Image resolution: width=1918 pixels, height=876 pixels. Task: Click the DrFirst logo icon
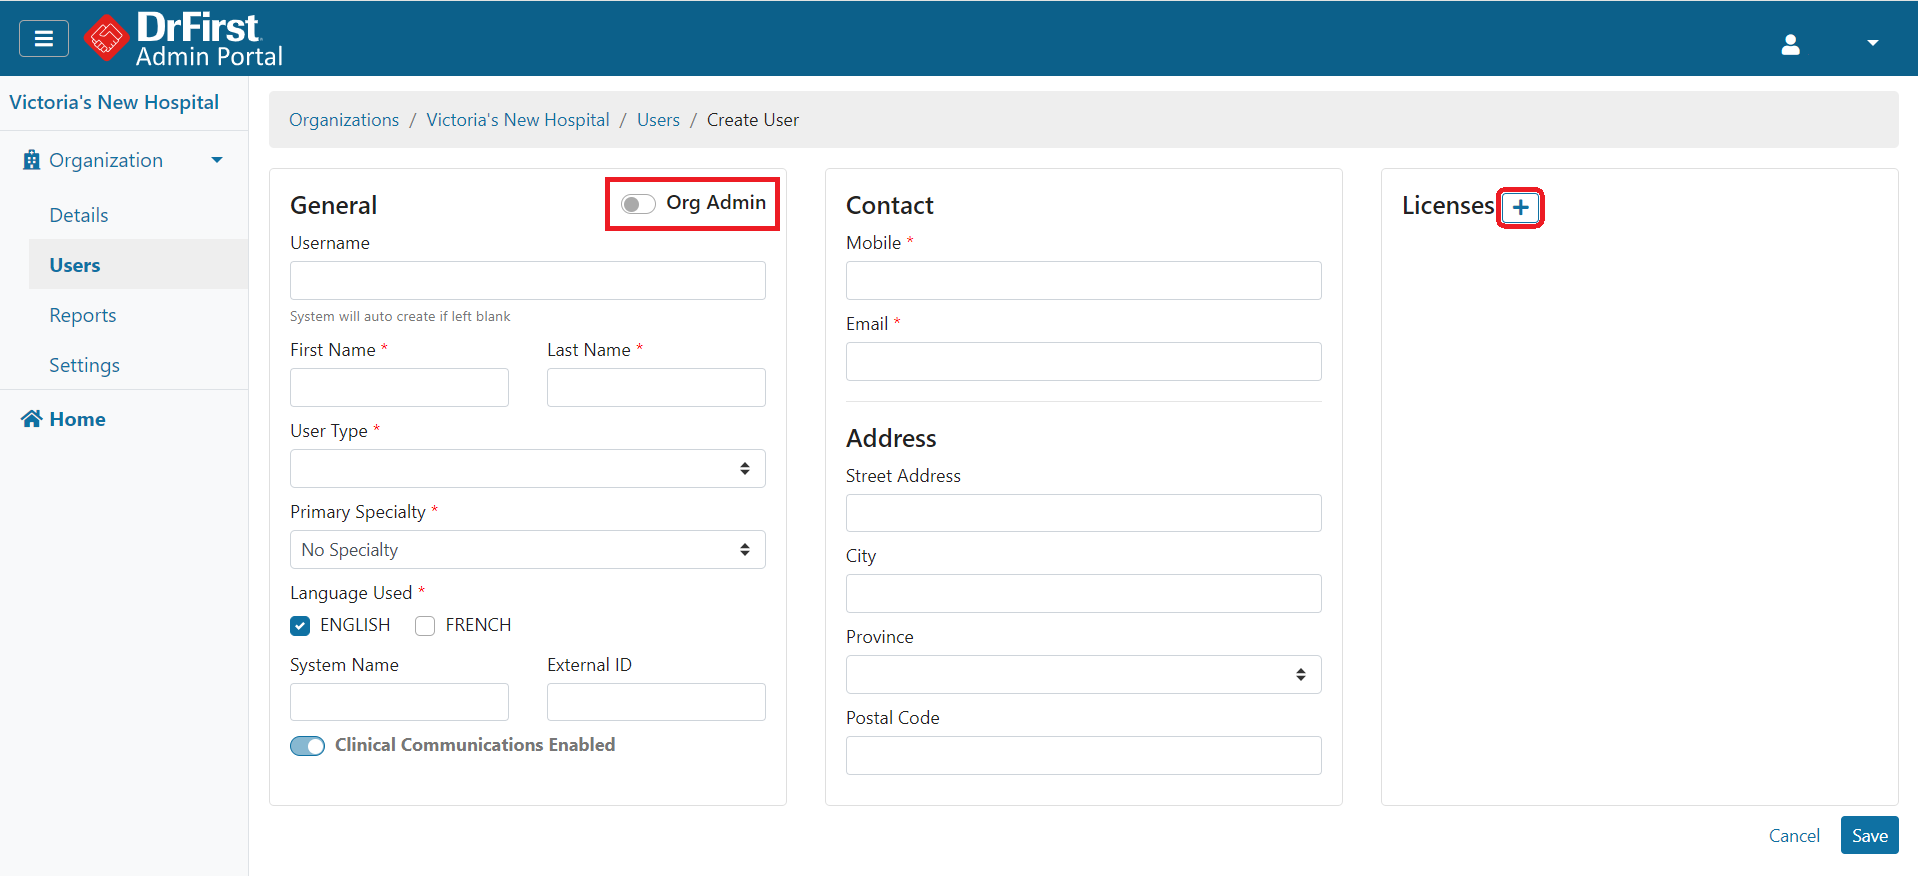coord(106,39)
